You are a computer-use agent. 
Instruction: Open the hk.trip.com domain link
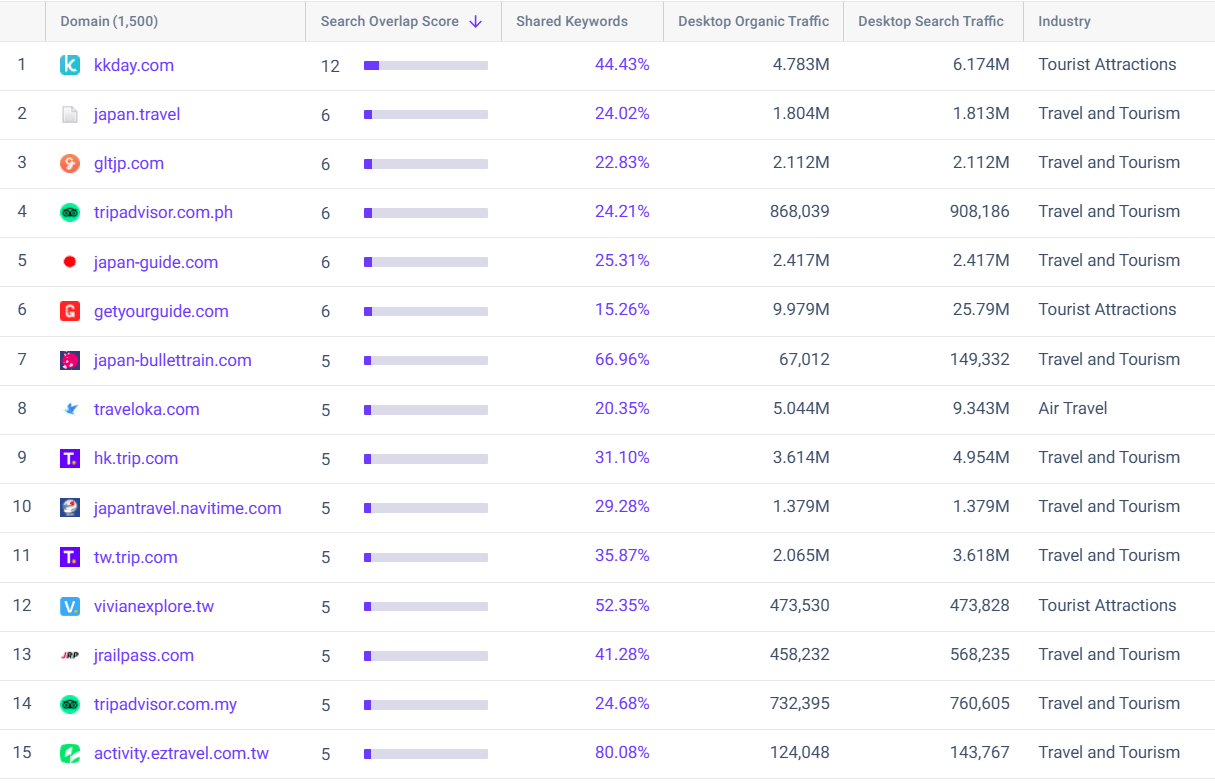[x=136, y=458]
